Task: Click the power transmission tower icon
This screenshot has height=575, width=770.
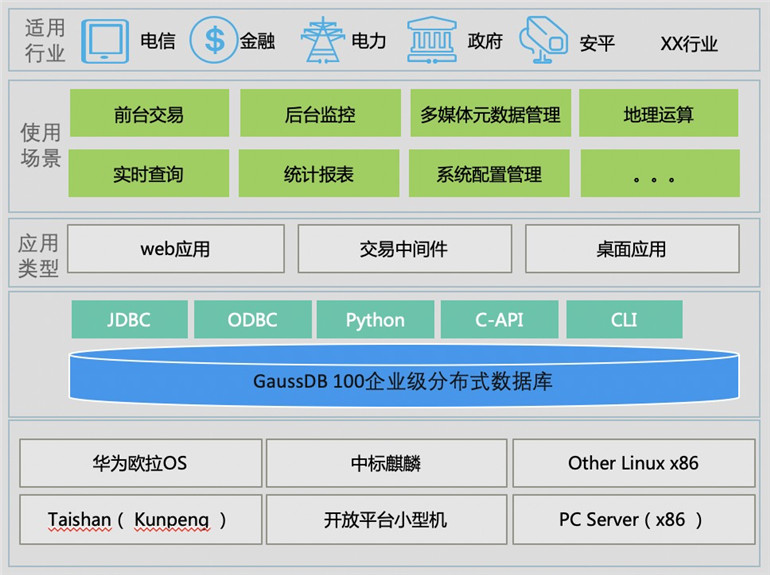Action: pyautogui.click(x=323, y=40)
